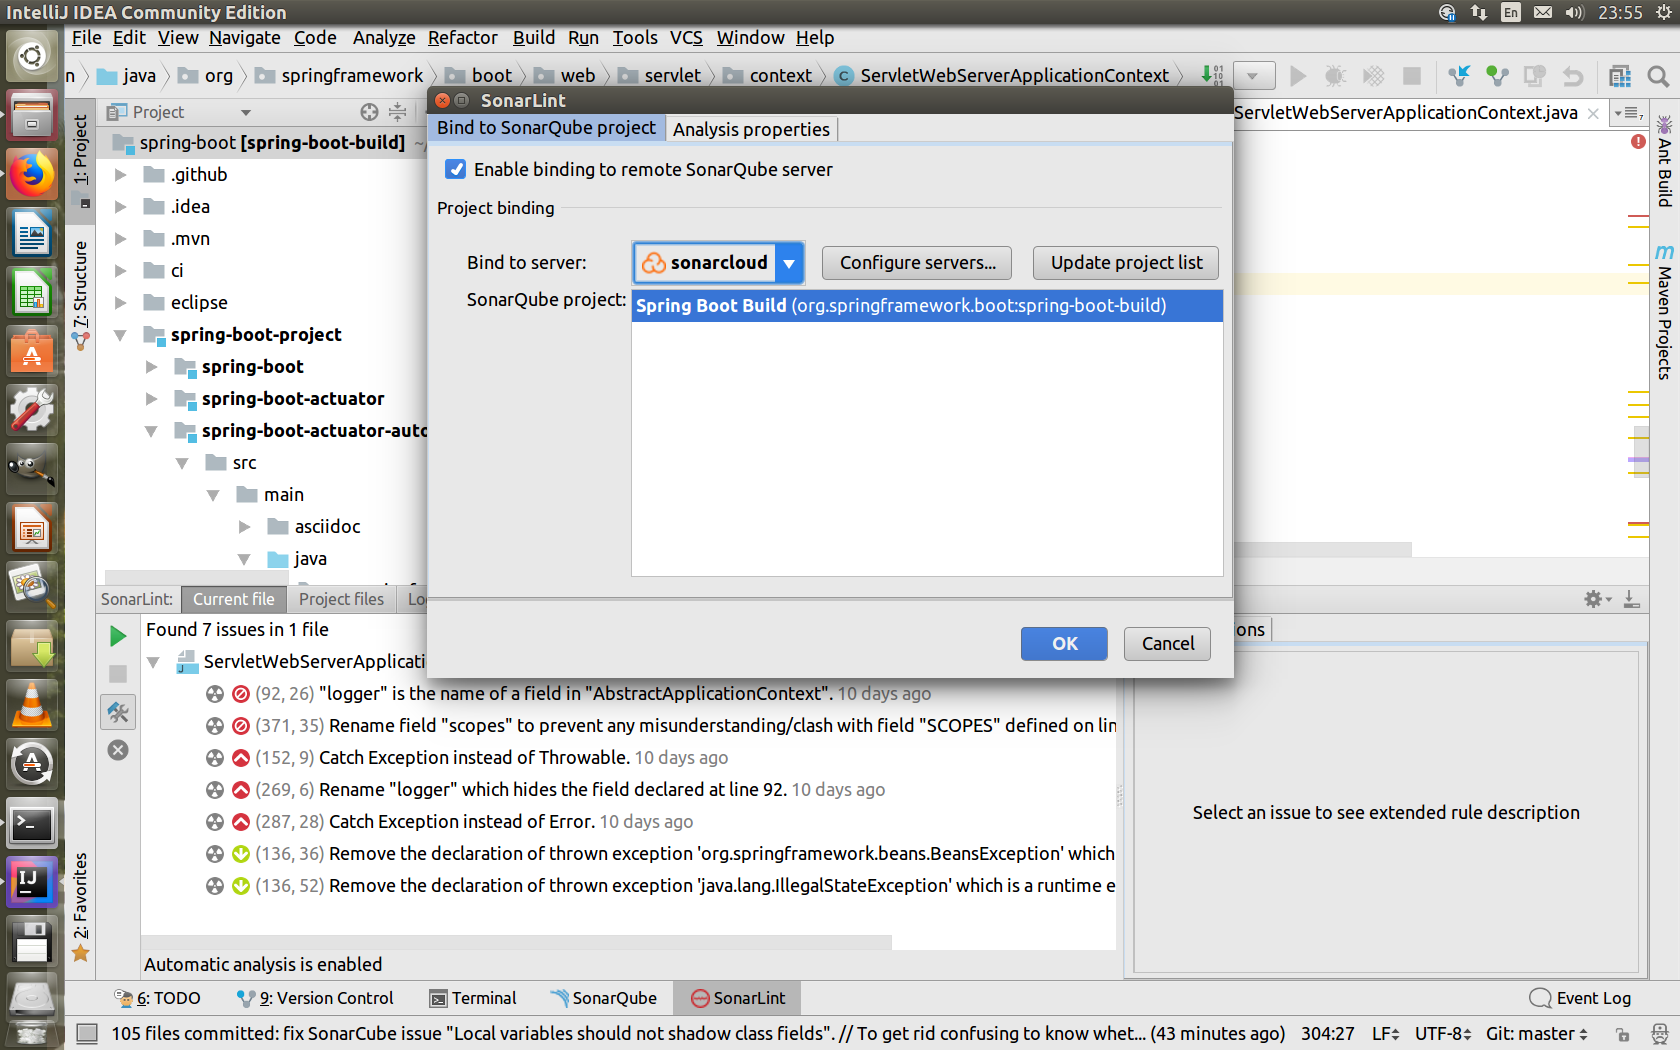Open the Project Structure dialog icon

1620,75
